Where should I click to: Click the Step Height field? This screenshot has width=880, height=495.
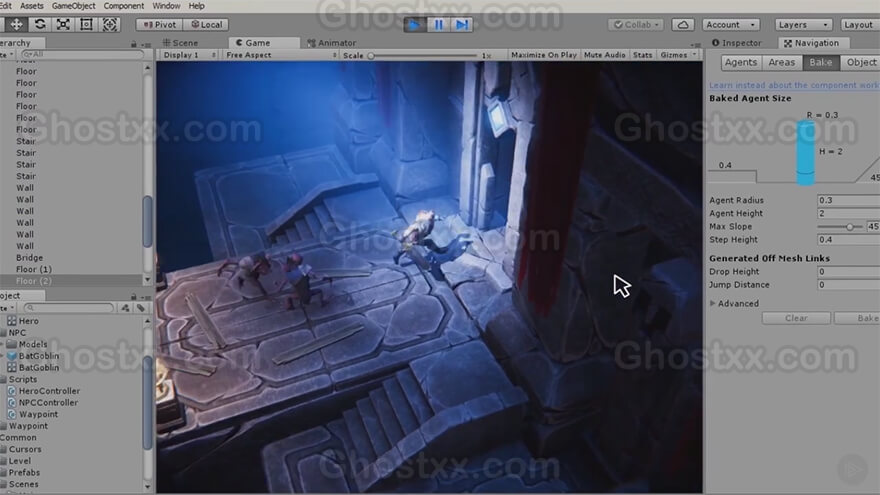click(848, 240)
